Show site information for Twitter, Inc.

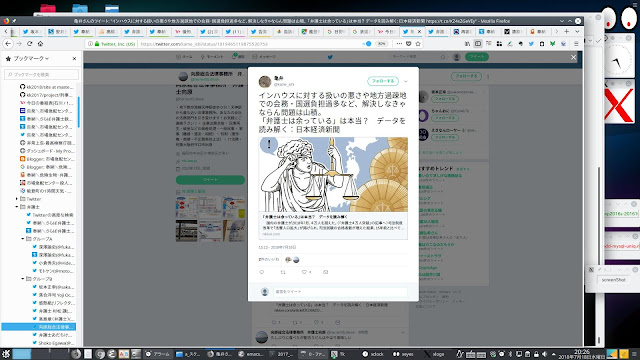(90, 44)
